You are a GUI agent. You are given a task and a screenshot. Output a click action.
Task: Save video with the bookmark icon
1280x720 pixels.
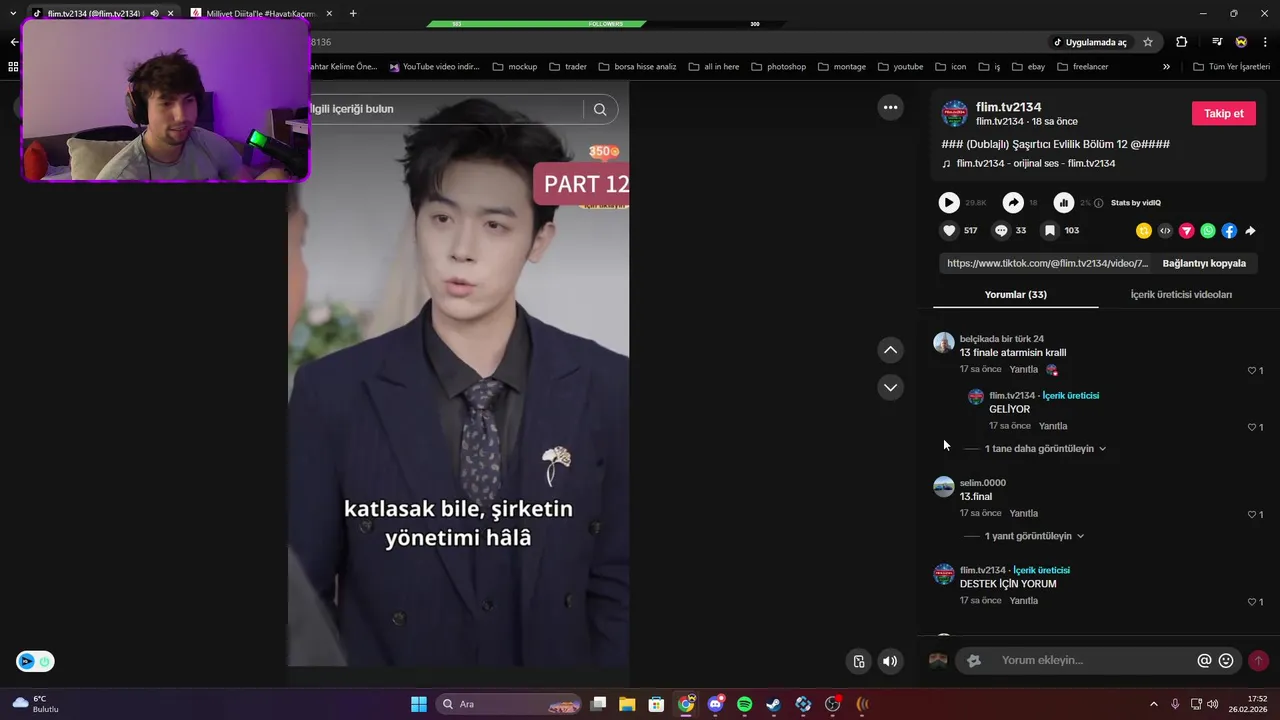1050,230
